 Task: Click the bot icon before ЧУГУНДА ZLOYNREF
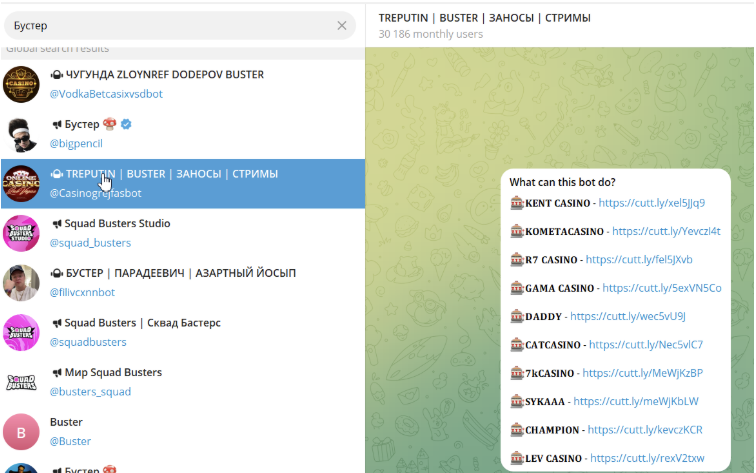(x=56, y=75)
